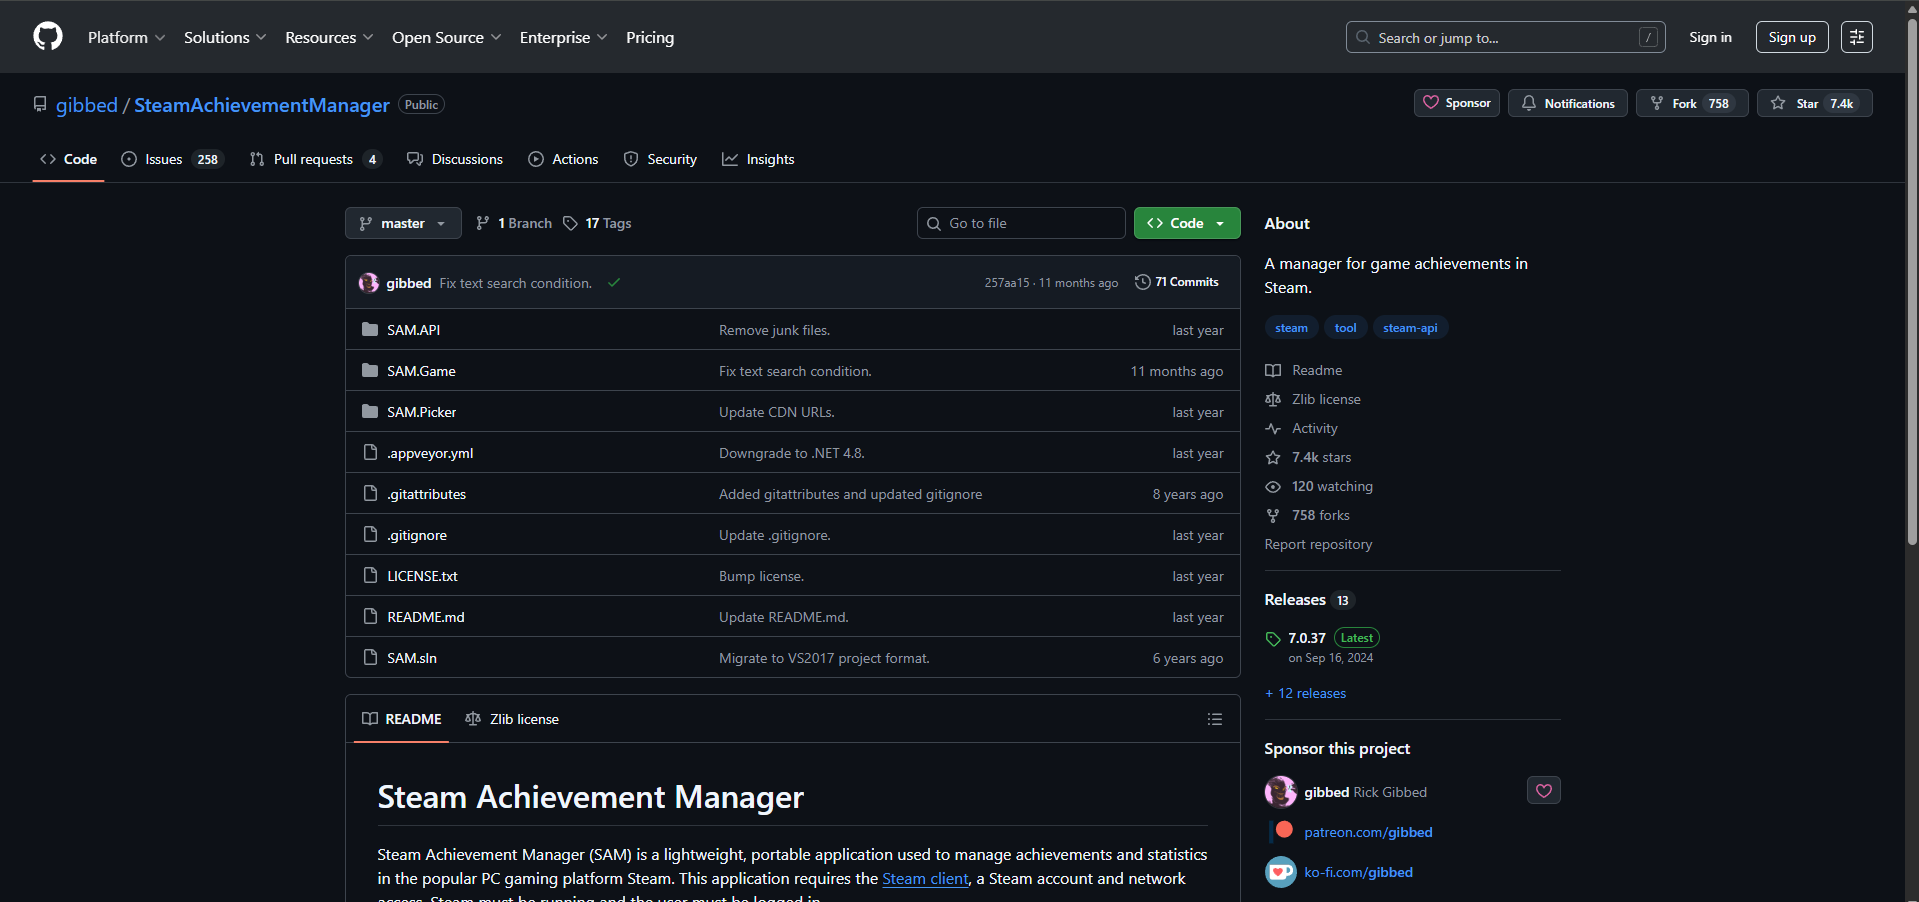Click the heart Sponsor button in header
This screenshot has height=902, width=1919.
pyautogui.click(x=1456, y=103)
